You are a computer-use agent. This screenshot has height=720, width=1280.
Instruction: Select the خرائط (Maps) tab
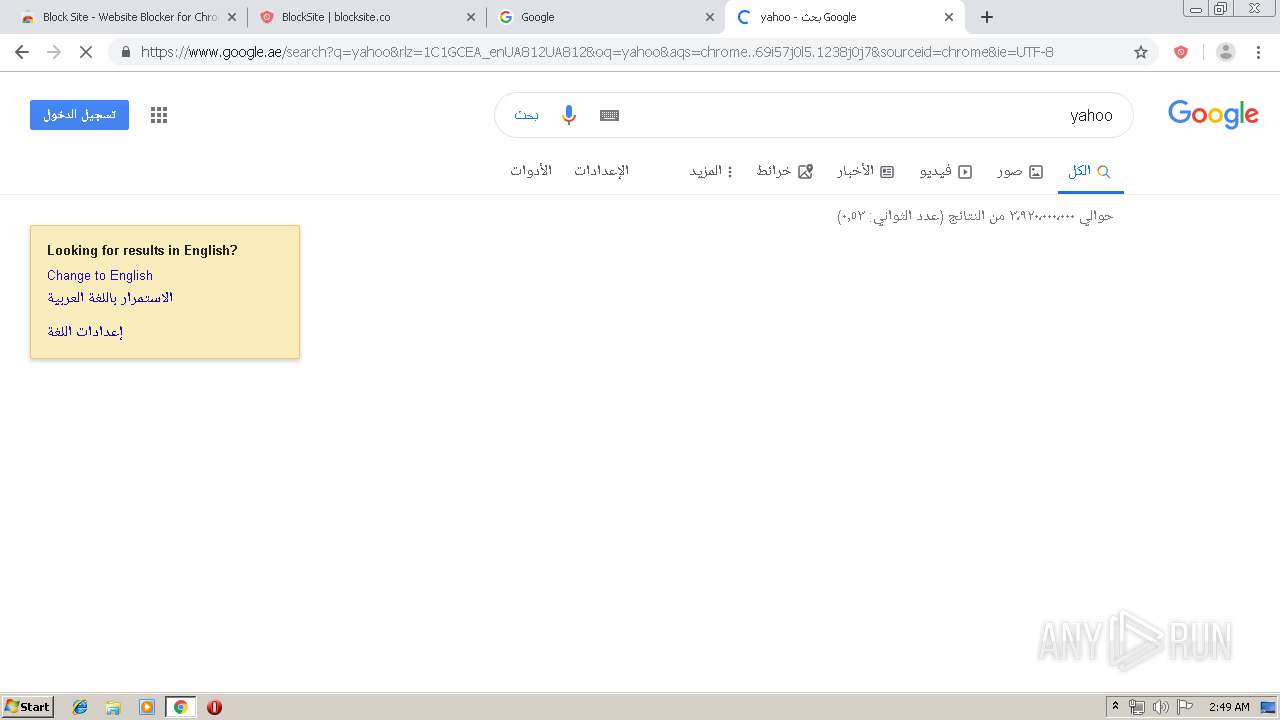[x=784, y=171]
